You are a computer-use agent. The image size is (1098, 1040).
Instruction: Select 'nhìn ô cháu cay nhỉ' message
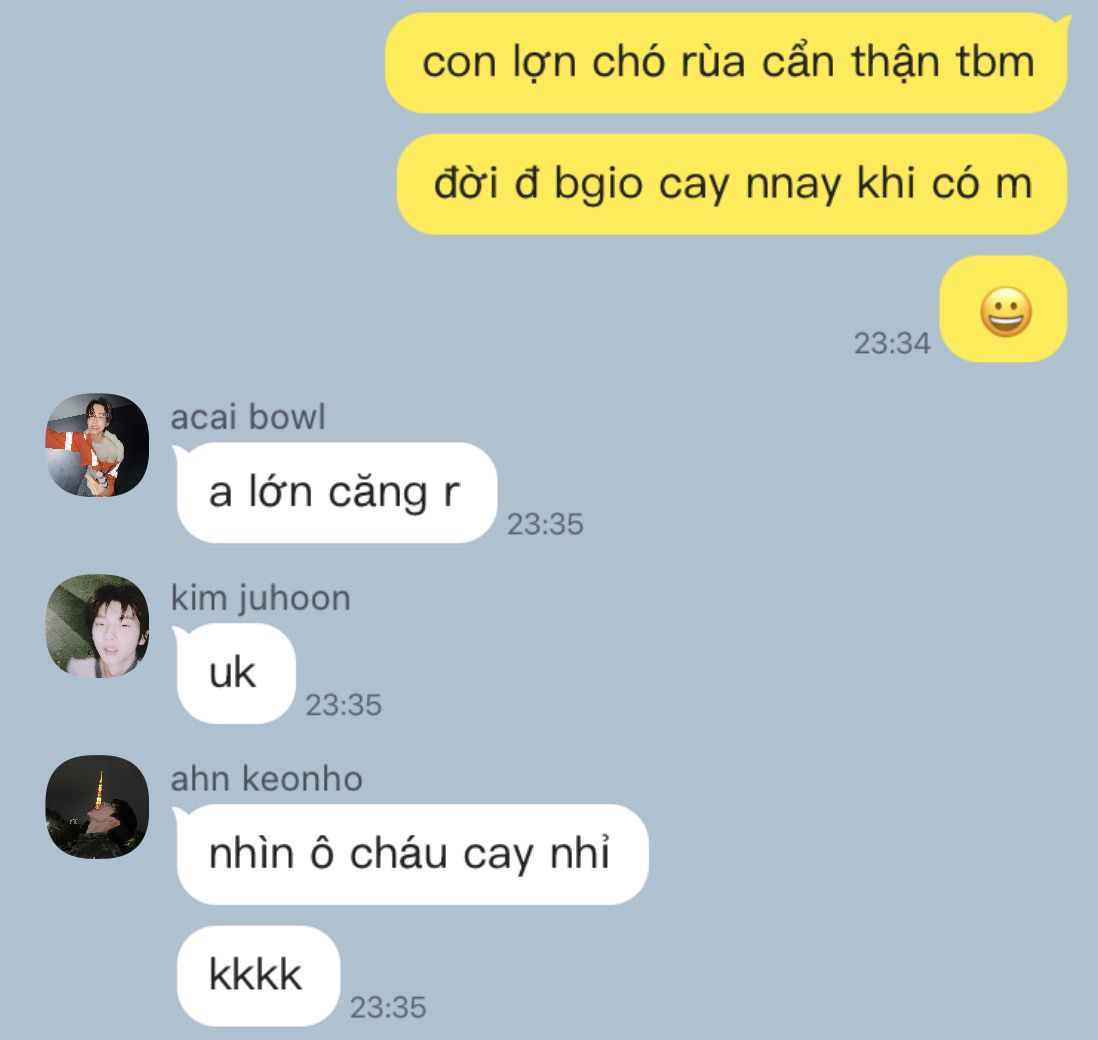(410, 854)
